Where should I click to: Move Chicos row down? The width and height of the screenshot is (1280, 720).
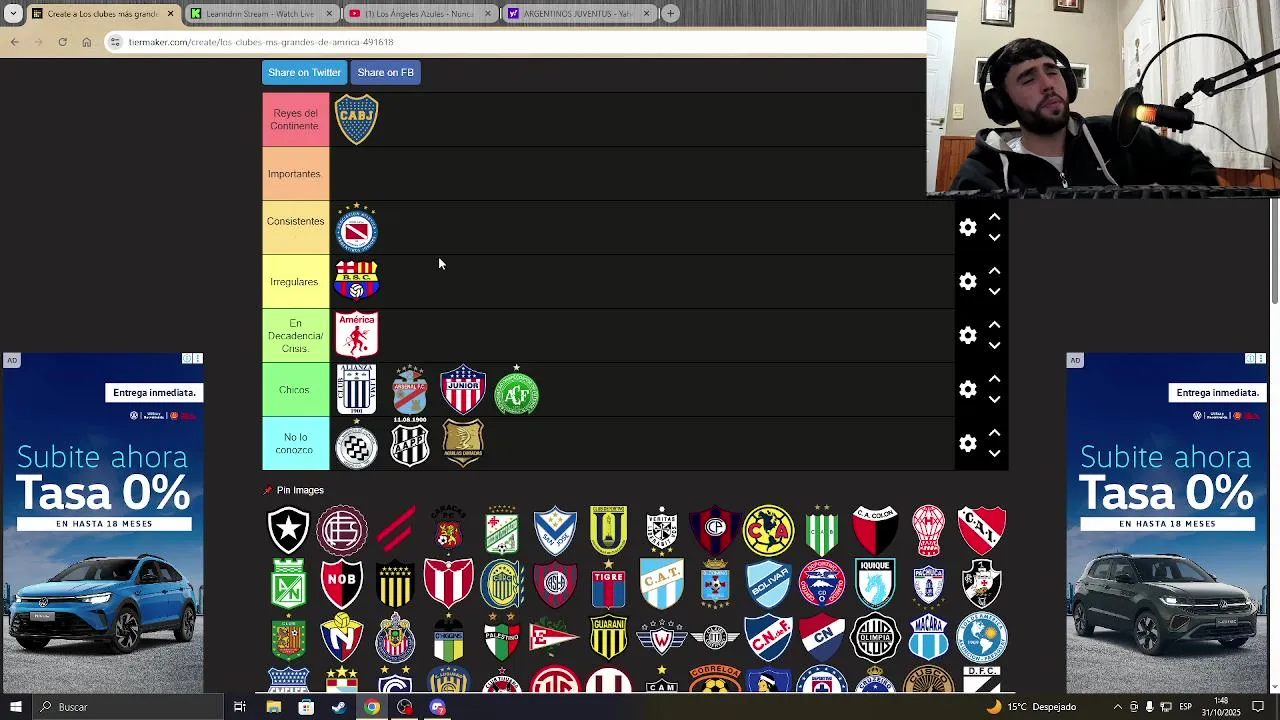pos(994,400)
